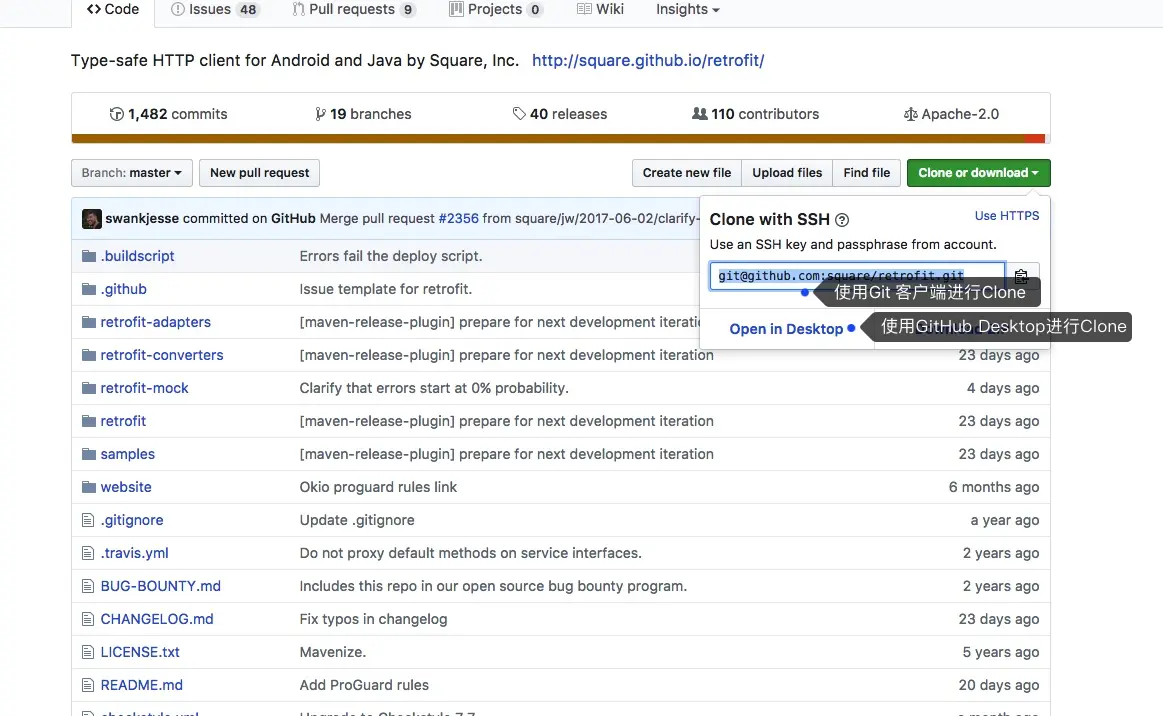Click the retrofit-mock folder icon

pos(89,388)
